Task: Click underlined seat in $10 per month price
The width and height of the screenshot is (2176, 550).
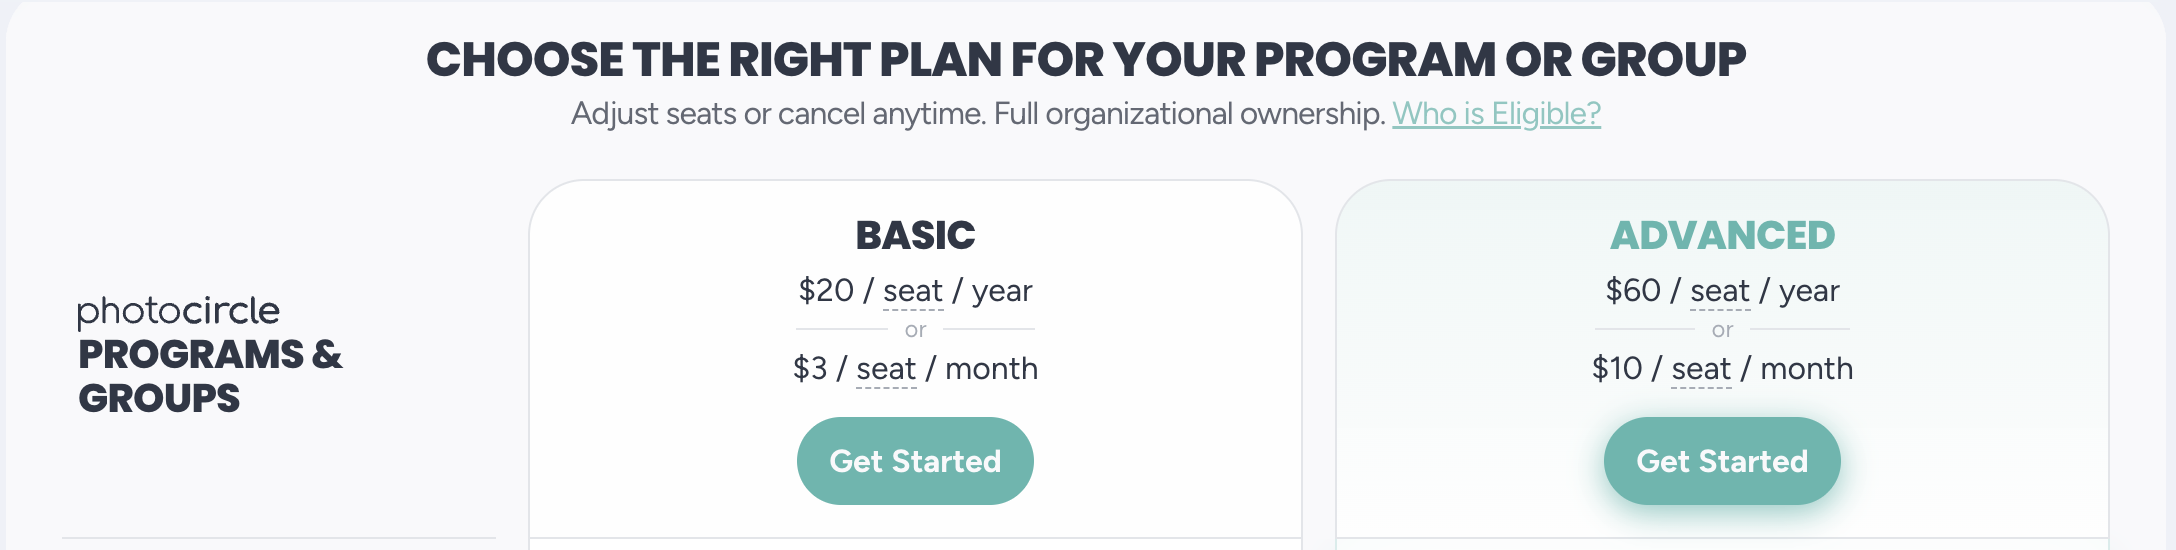Action: [1701, 369]
